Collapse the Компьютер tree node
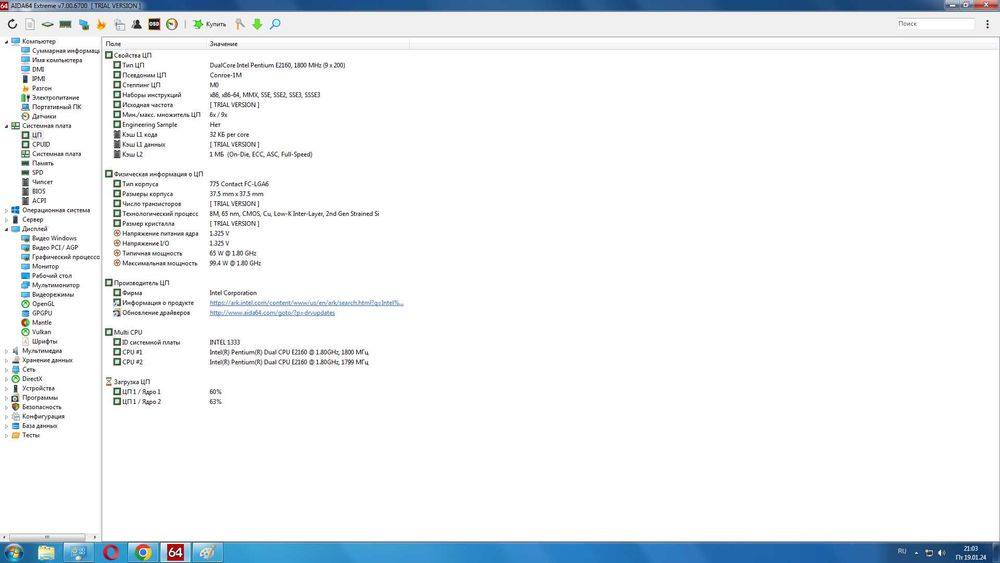Image resolution: width=1000 pixels, height=563 pixels. click(x=6, y=41)
